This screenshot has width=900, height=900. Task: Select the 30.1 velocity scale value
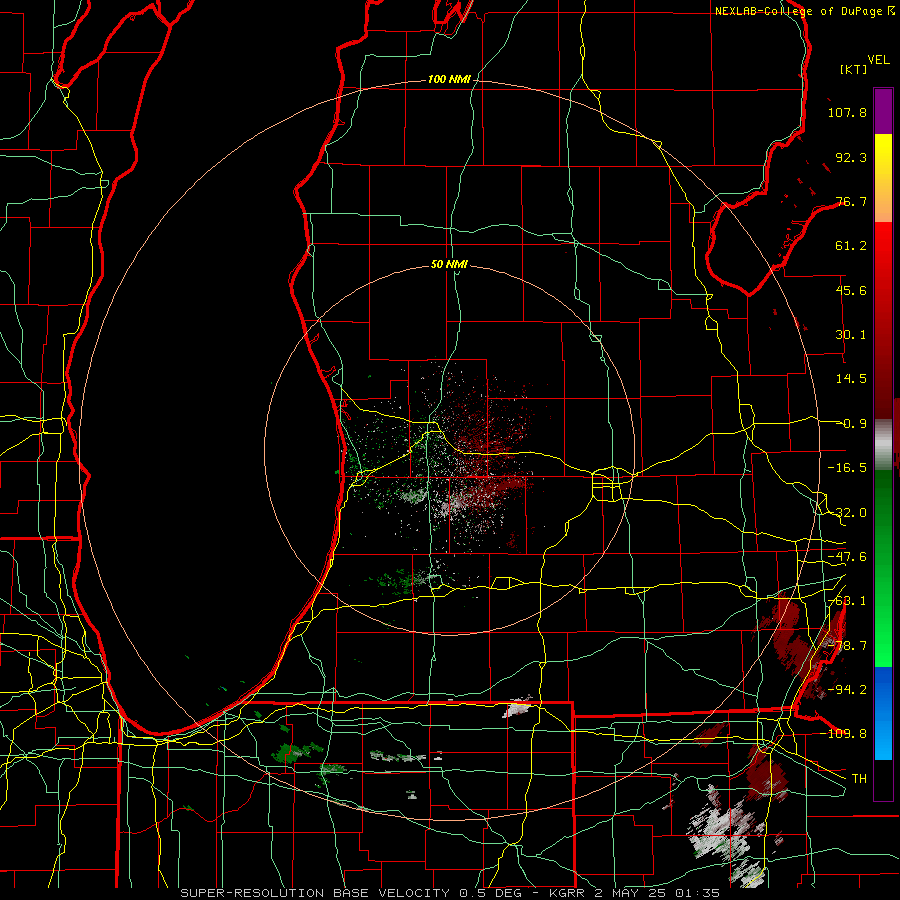point(851,335)
